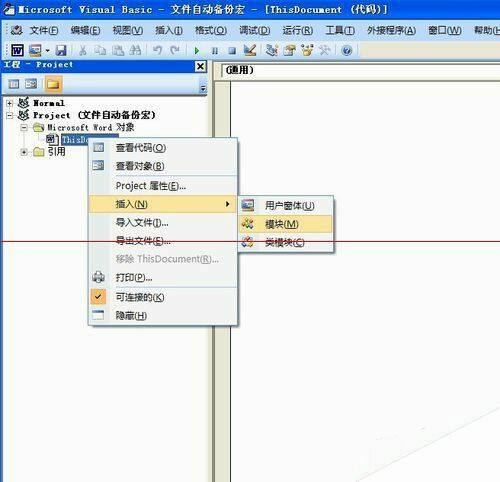Click the Save toolbar icon
This screenshot has height=482, width=500.
pos(61,50)
